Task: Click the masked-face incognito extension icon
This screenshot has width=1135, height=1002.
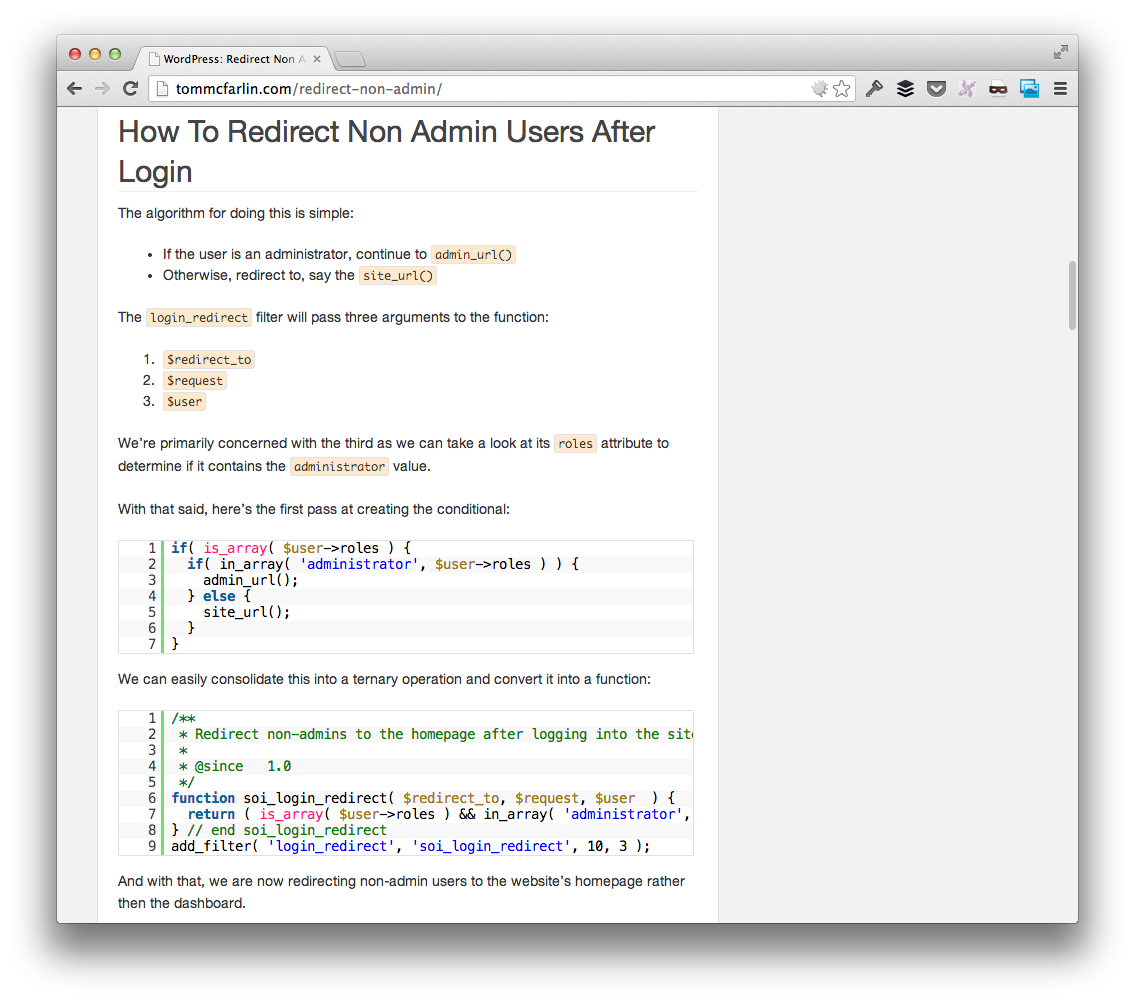Action: pyautogui.click(x=998, y=89)
